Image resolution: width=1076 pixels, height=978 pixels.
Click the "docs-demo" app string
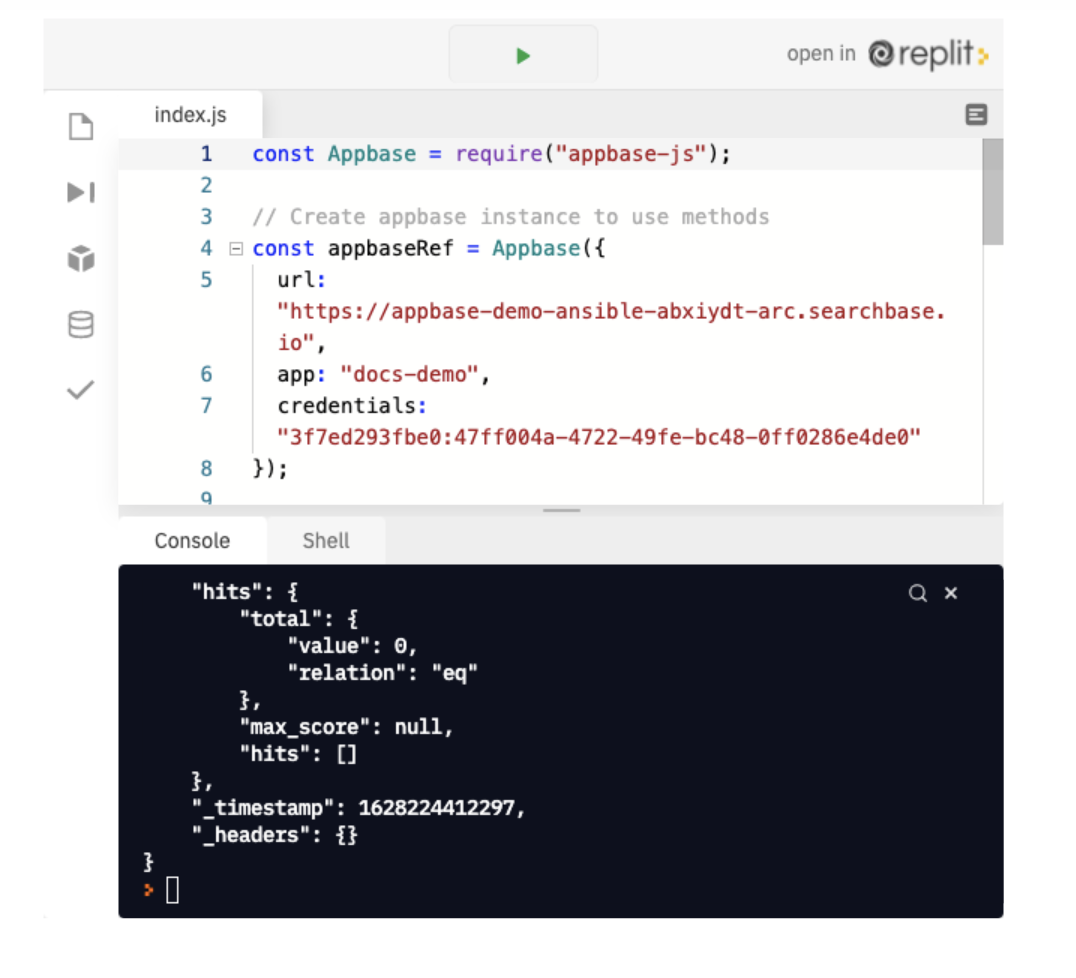tap(409, 374)
